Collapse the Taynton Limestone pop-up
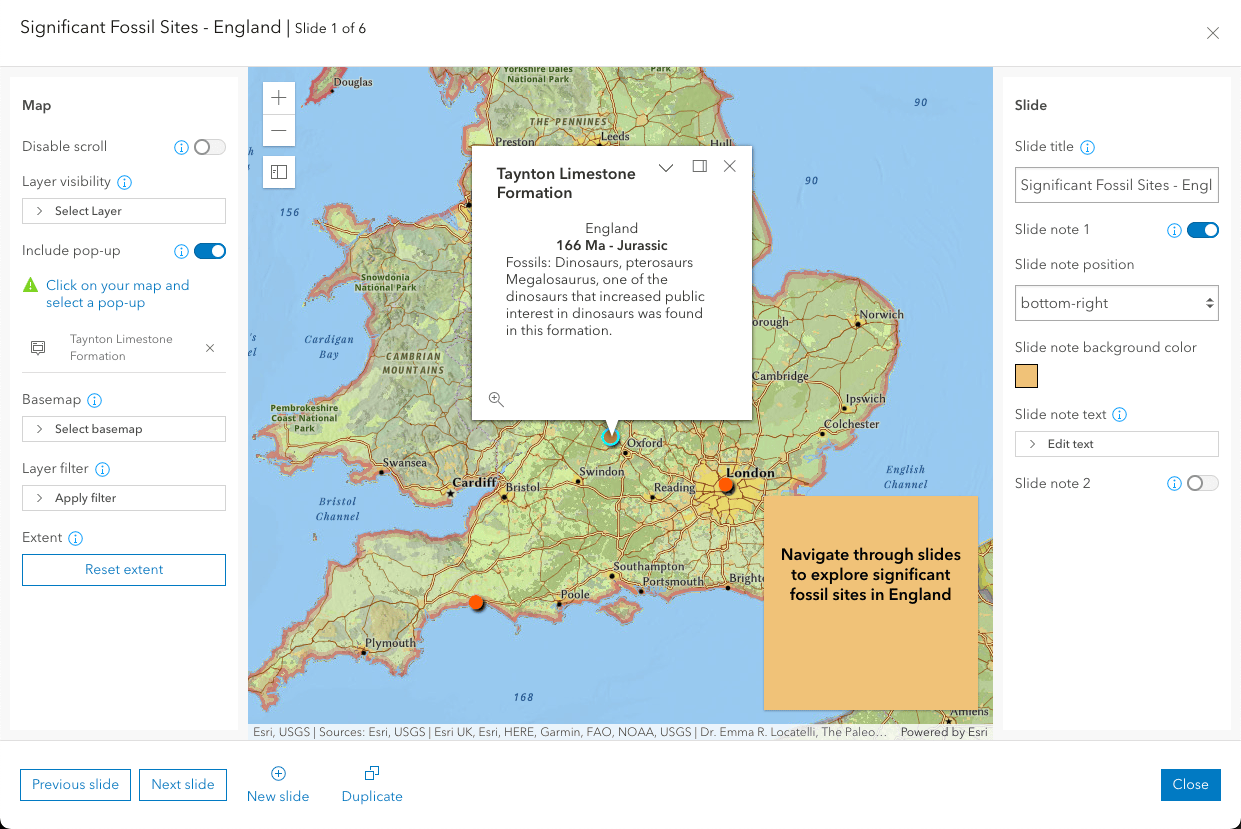 [666, 167]
